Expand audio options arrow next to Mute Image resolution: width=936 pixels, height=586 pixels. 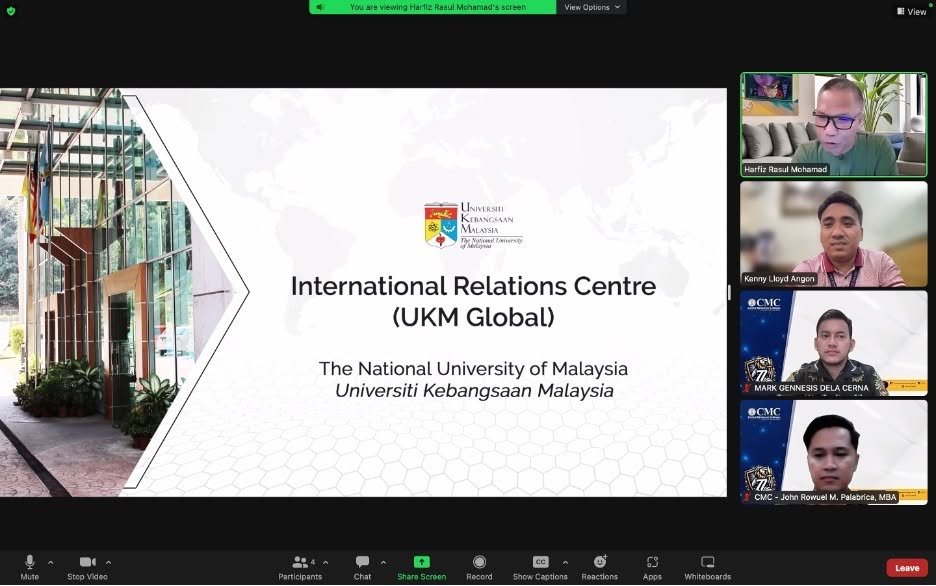(51, 562)
